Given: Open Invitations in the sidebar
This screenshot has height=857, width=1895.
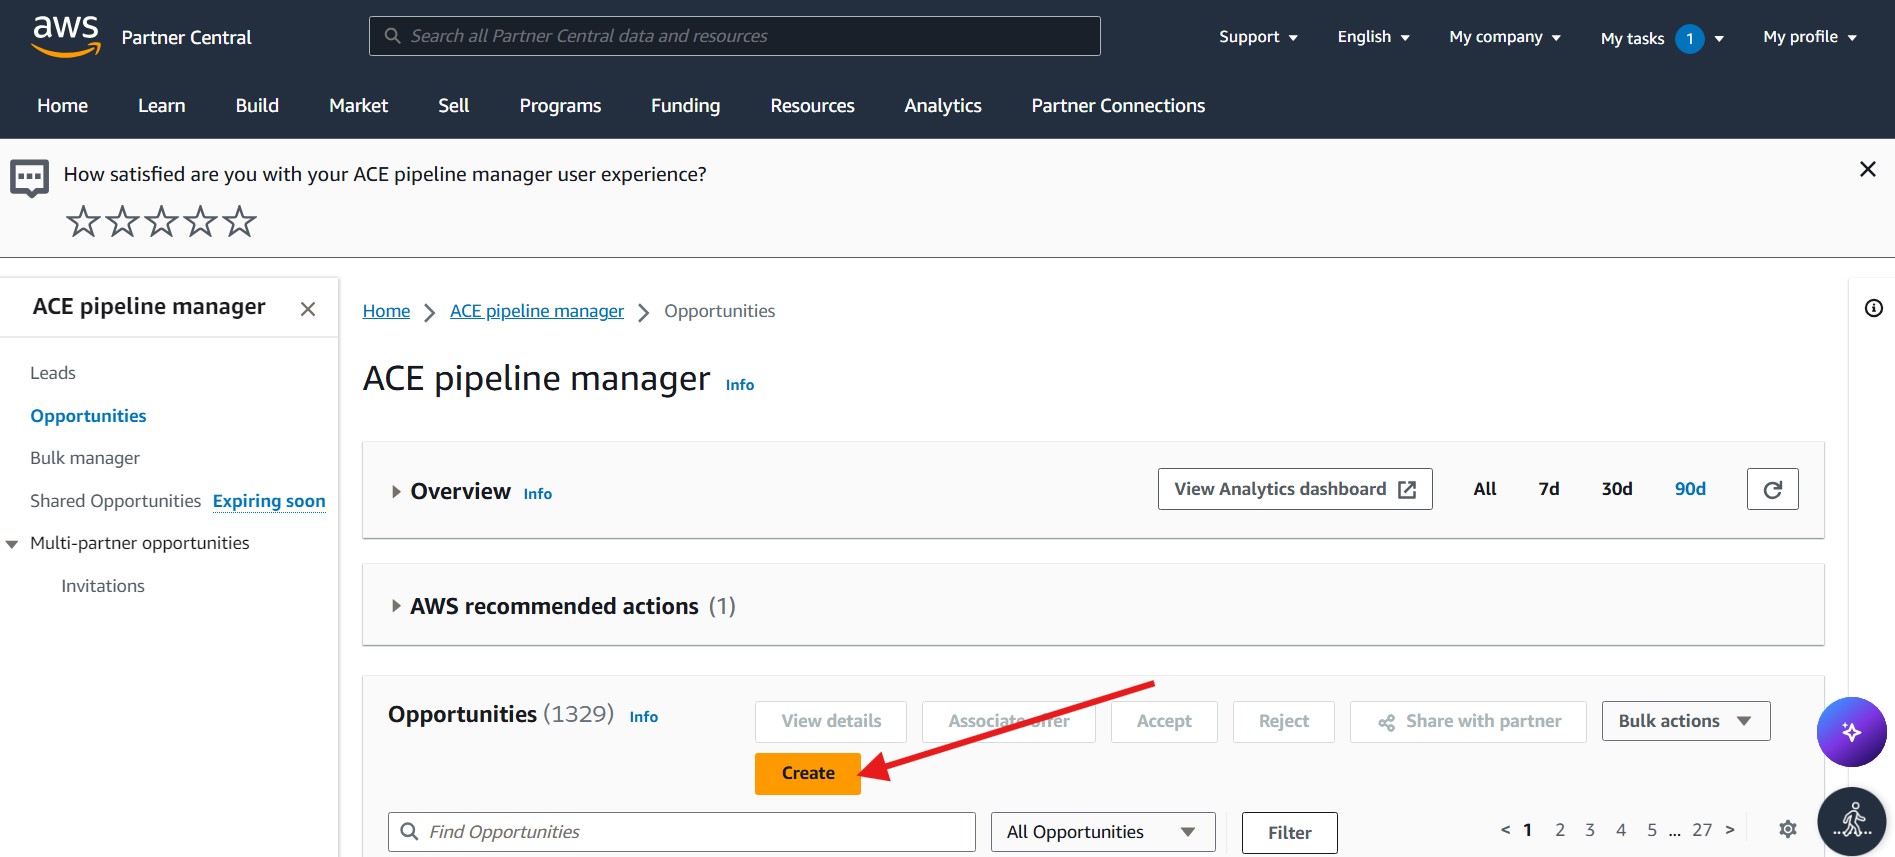Looking at the screenshot, I should [103, 586].
